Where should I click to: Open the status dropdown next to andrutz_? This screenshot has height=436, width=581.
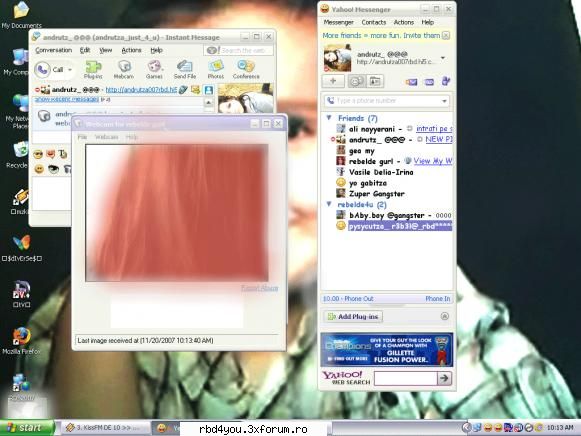pyautogui.click(x=443, y=58)
